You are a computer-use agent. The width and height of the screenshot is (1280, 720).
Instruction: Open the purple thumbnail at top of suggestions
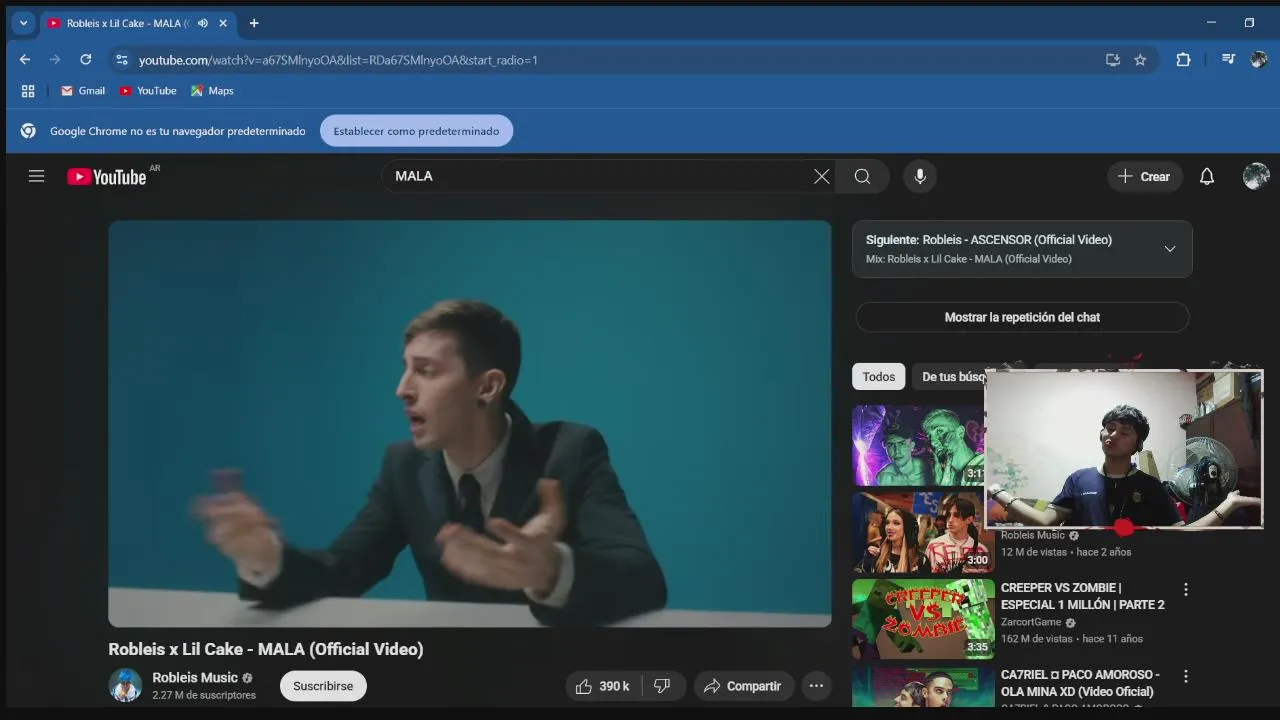(918, 445)
